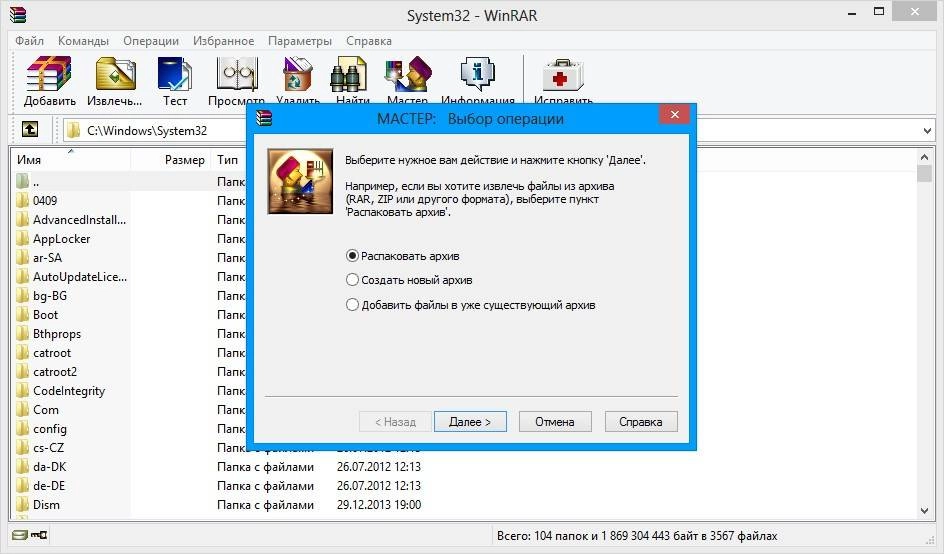Open the Избранное menu
Image resolution: width=944 pixels, height=554 pixels.
tap(223, 40)
